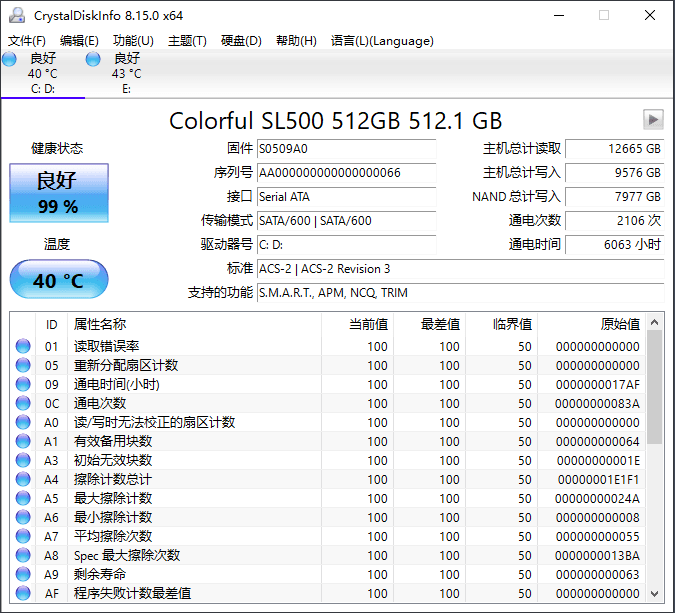Click the standard field ACS-2 | ACS-2 Revision 3
This screenshot has height=613, width=675.
point(461,269)
